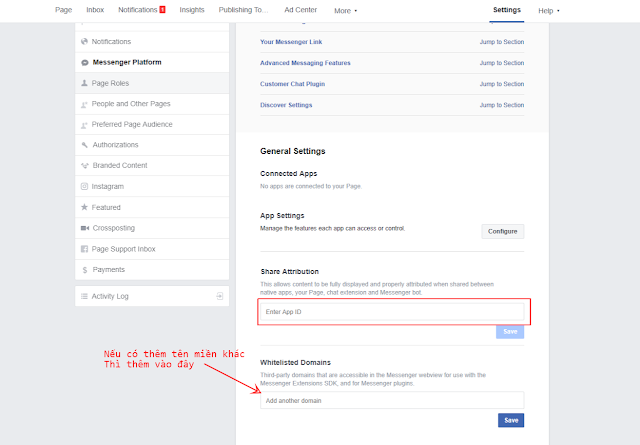The width and height of the screenshot is (640, 445).
Task: Click the Page Support Inbox Facebook icon
Action: (84, 249)
